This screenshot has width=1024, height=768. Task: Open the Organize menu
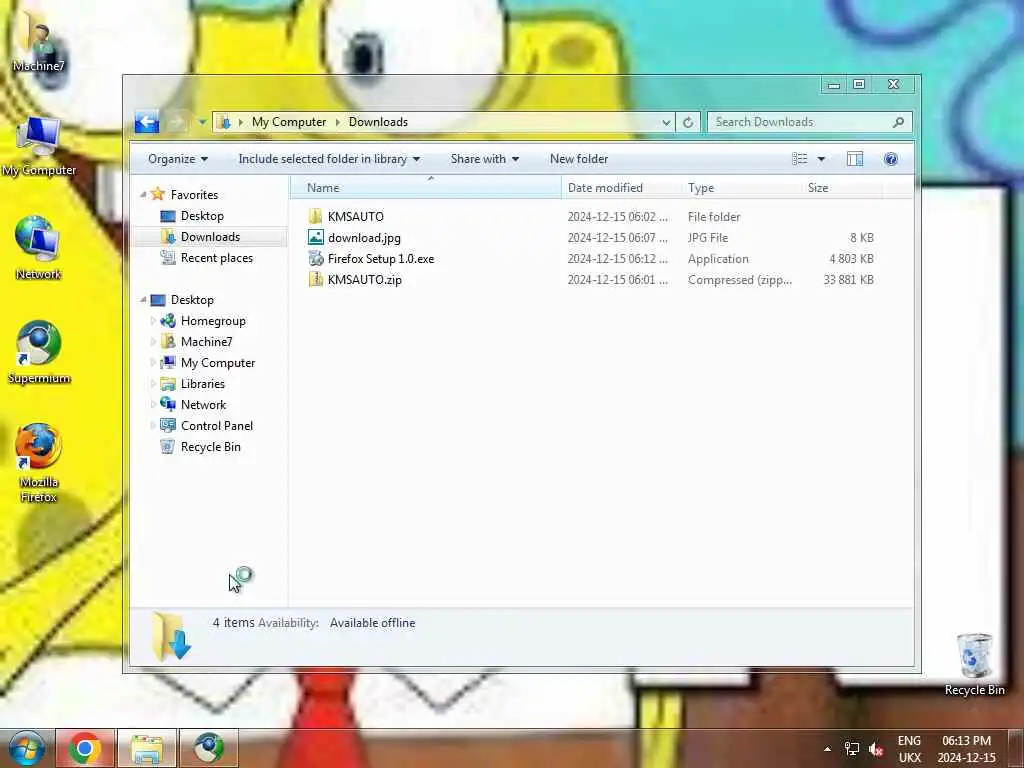pyautogui.click(x=178, y=159)
